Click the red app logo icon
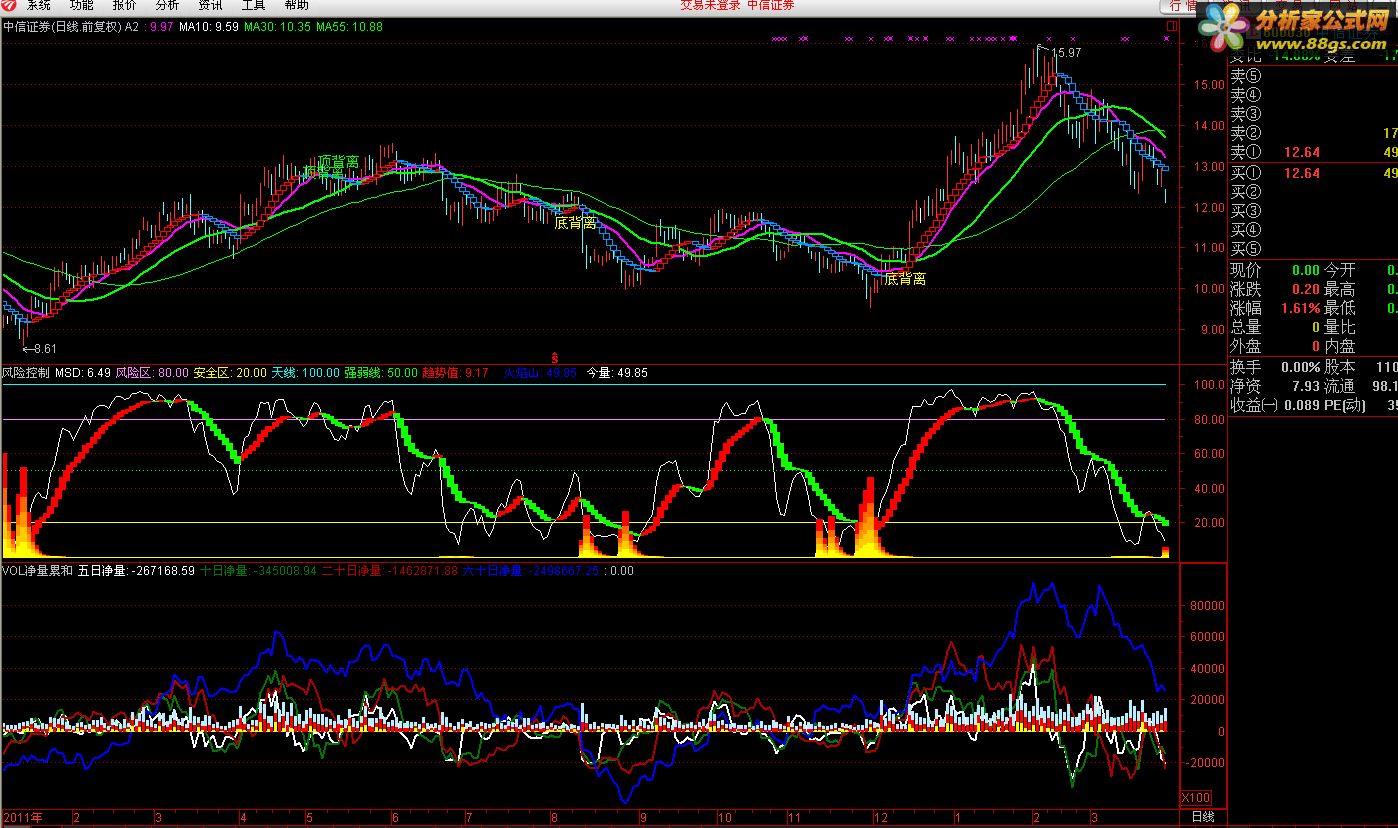1398x828 pixels. [8, 6]
